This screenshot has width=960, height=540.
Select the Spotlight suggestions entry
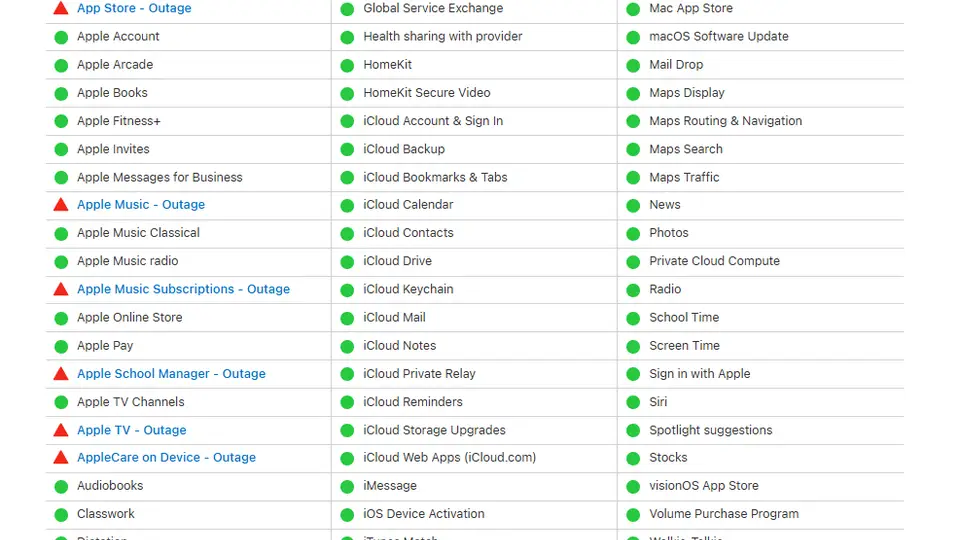coord(711,430)
